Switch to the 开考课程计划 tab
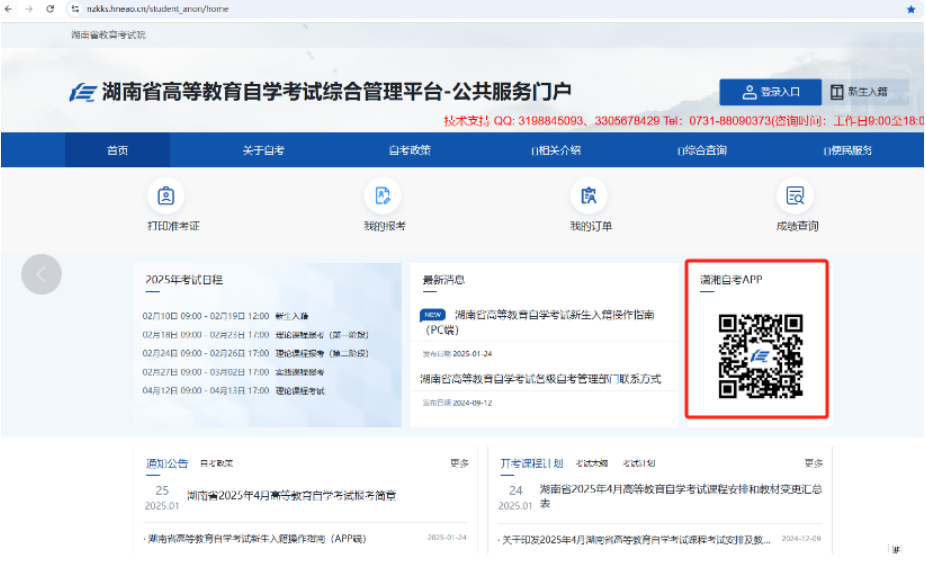This screenshot has width=926, height=568. tap(531, 464)
